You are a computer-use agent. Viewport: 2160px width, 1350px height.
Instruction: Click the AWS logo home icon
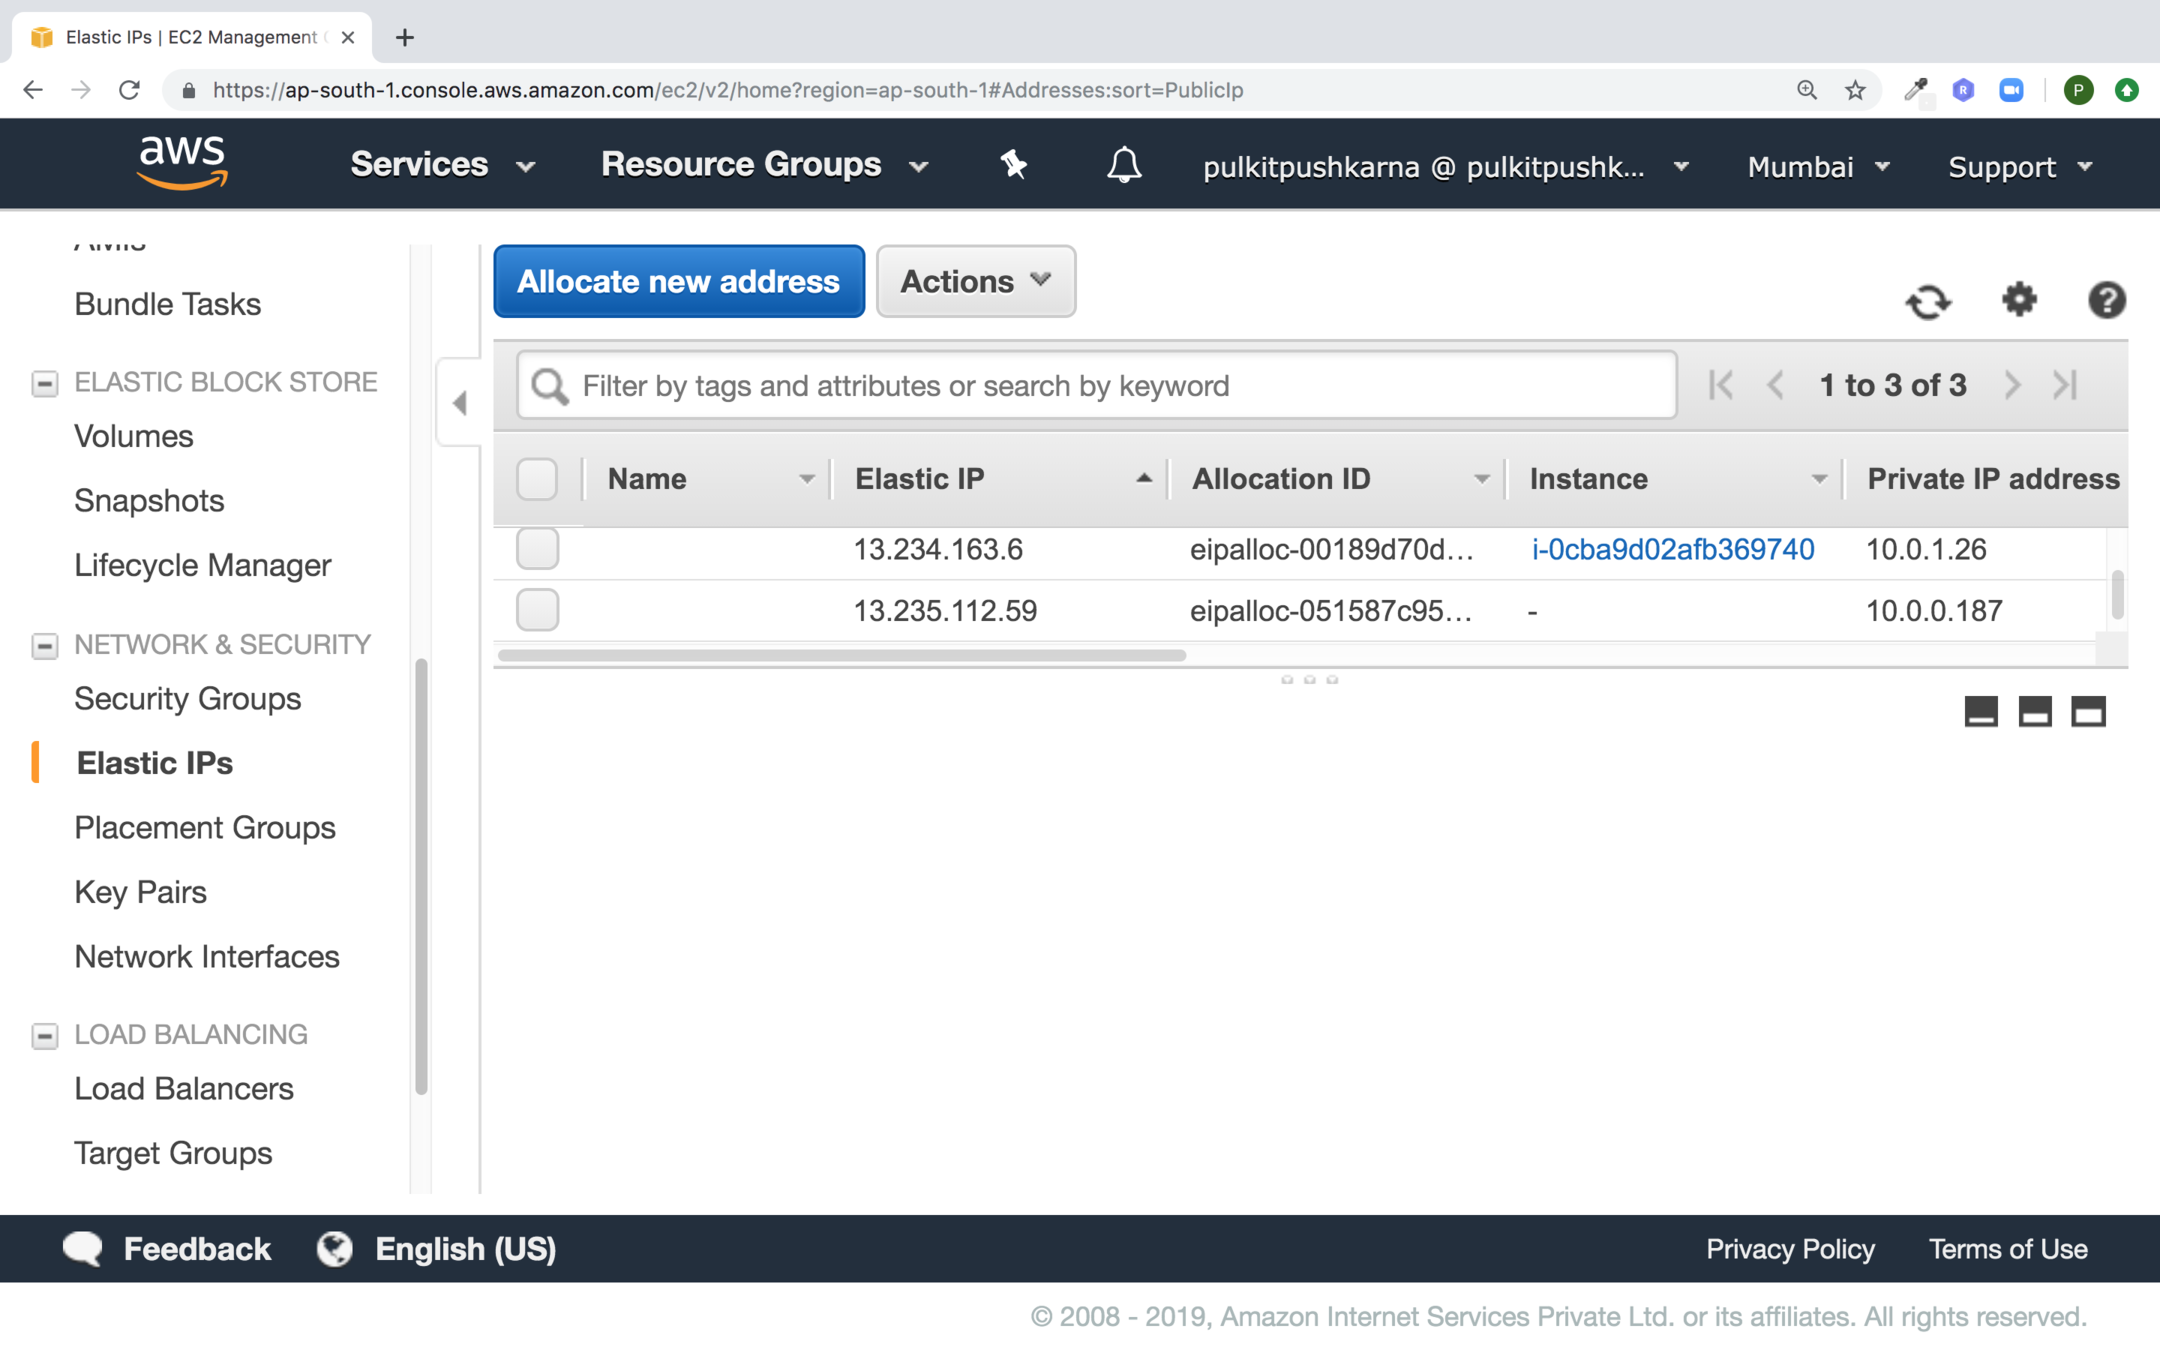(x=182, y=163)
